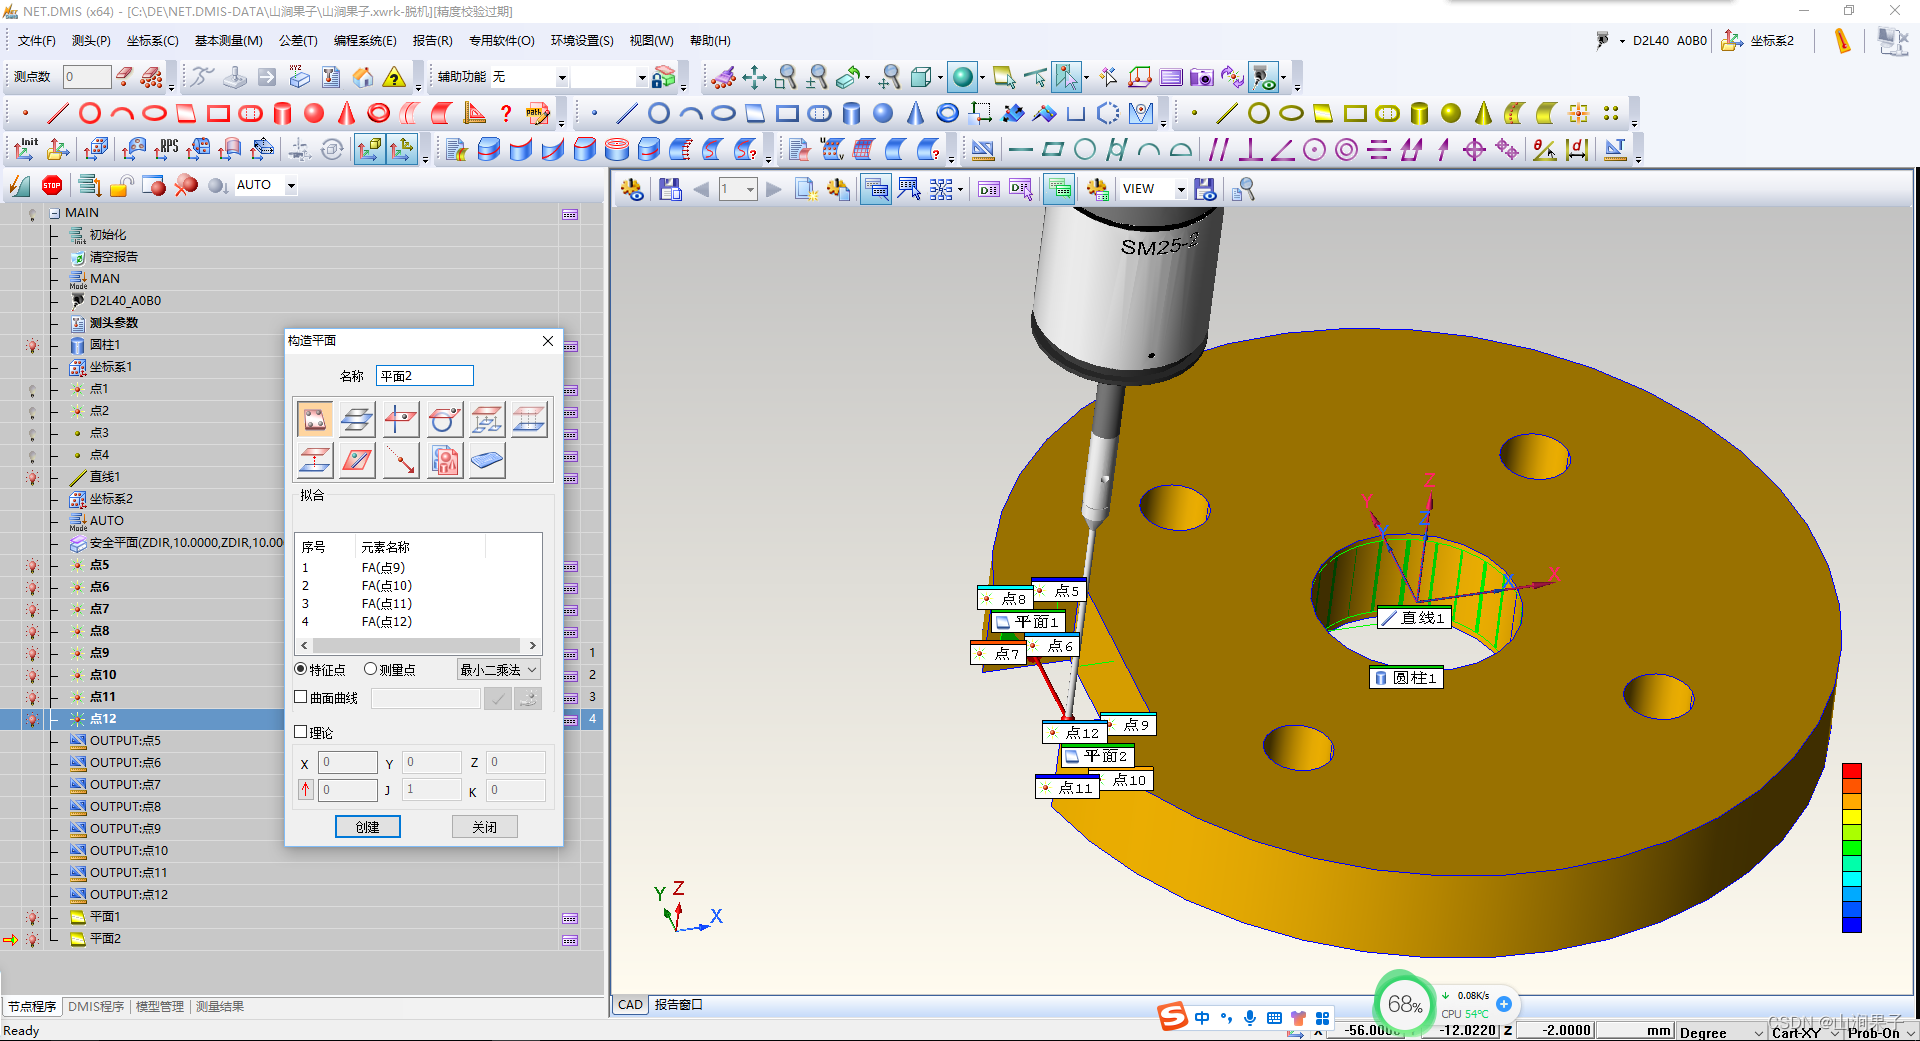The width and height of the screenshot is (1920, 1041).
Task: Open the Degree unit dropdown in status bar
Action: click(1759, 1032)
